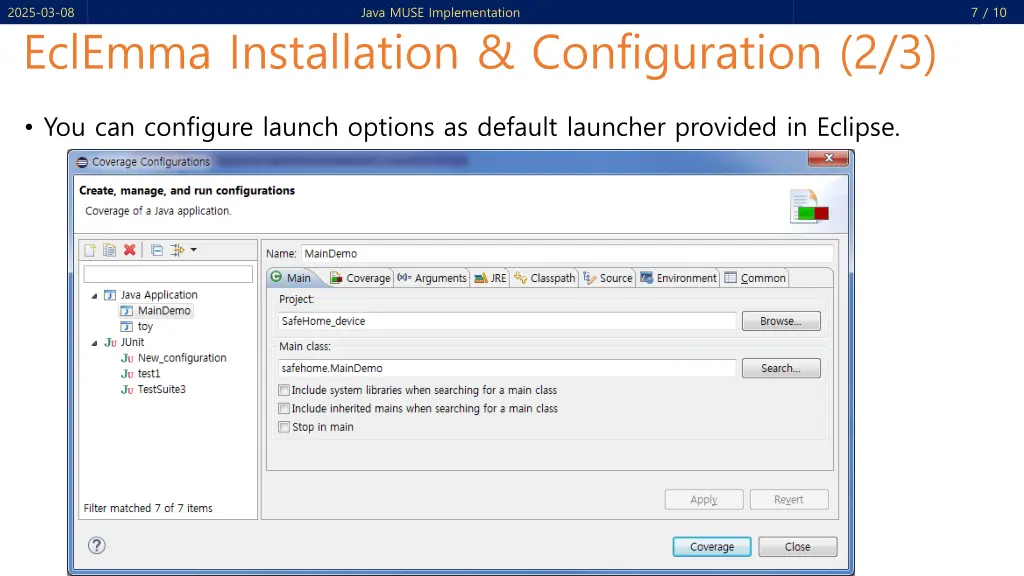Open the Arguments tab

pyautogui.click(x=432, y=278)
